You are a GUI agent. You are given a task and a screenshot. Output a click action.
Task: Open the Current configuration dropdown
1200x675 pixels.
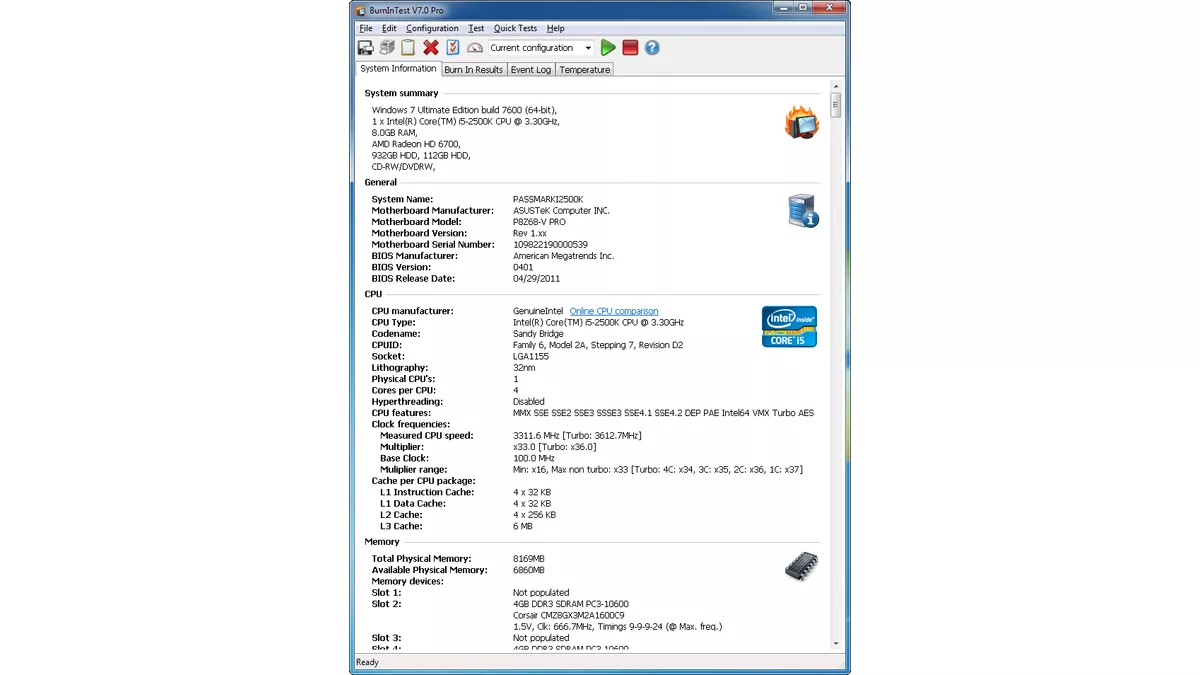588,47
